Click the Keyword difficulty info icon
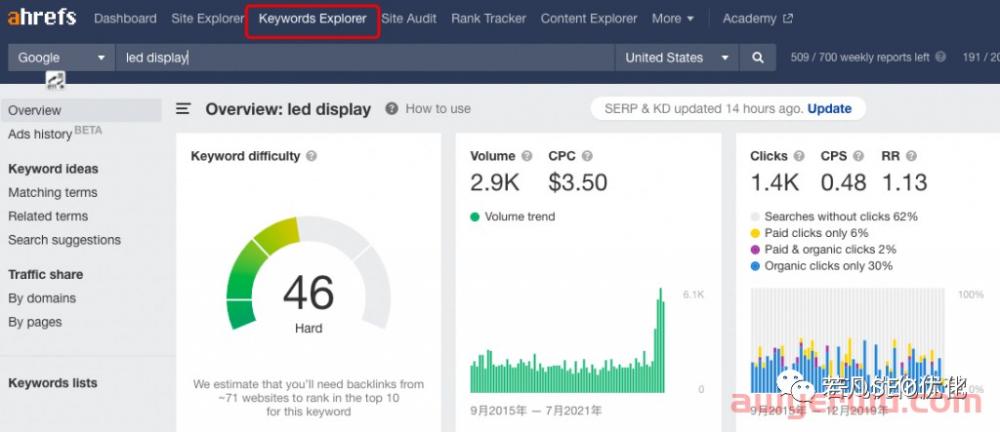Screen dimensions: 1000x432 [311, 156]
